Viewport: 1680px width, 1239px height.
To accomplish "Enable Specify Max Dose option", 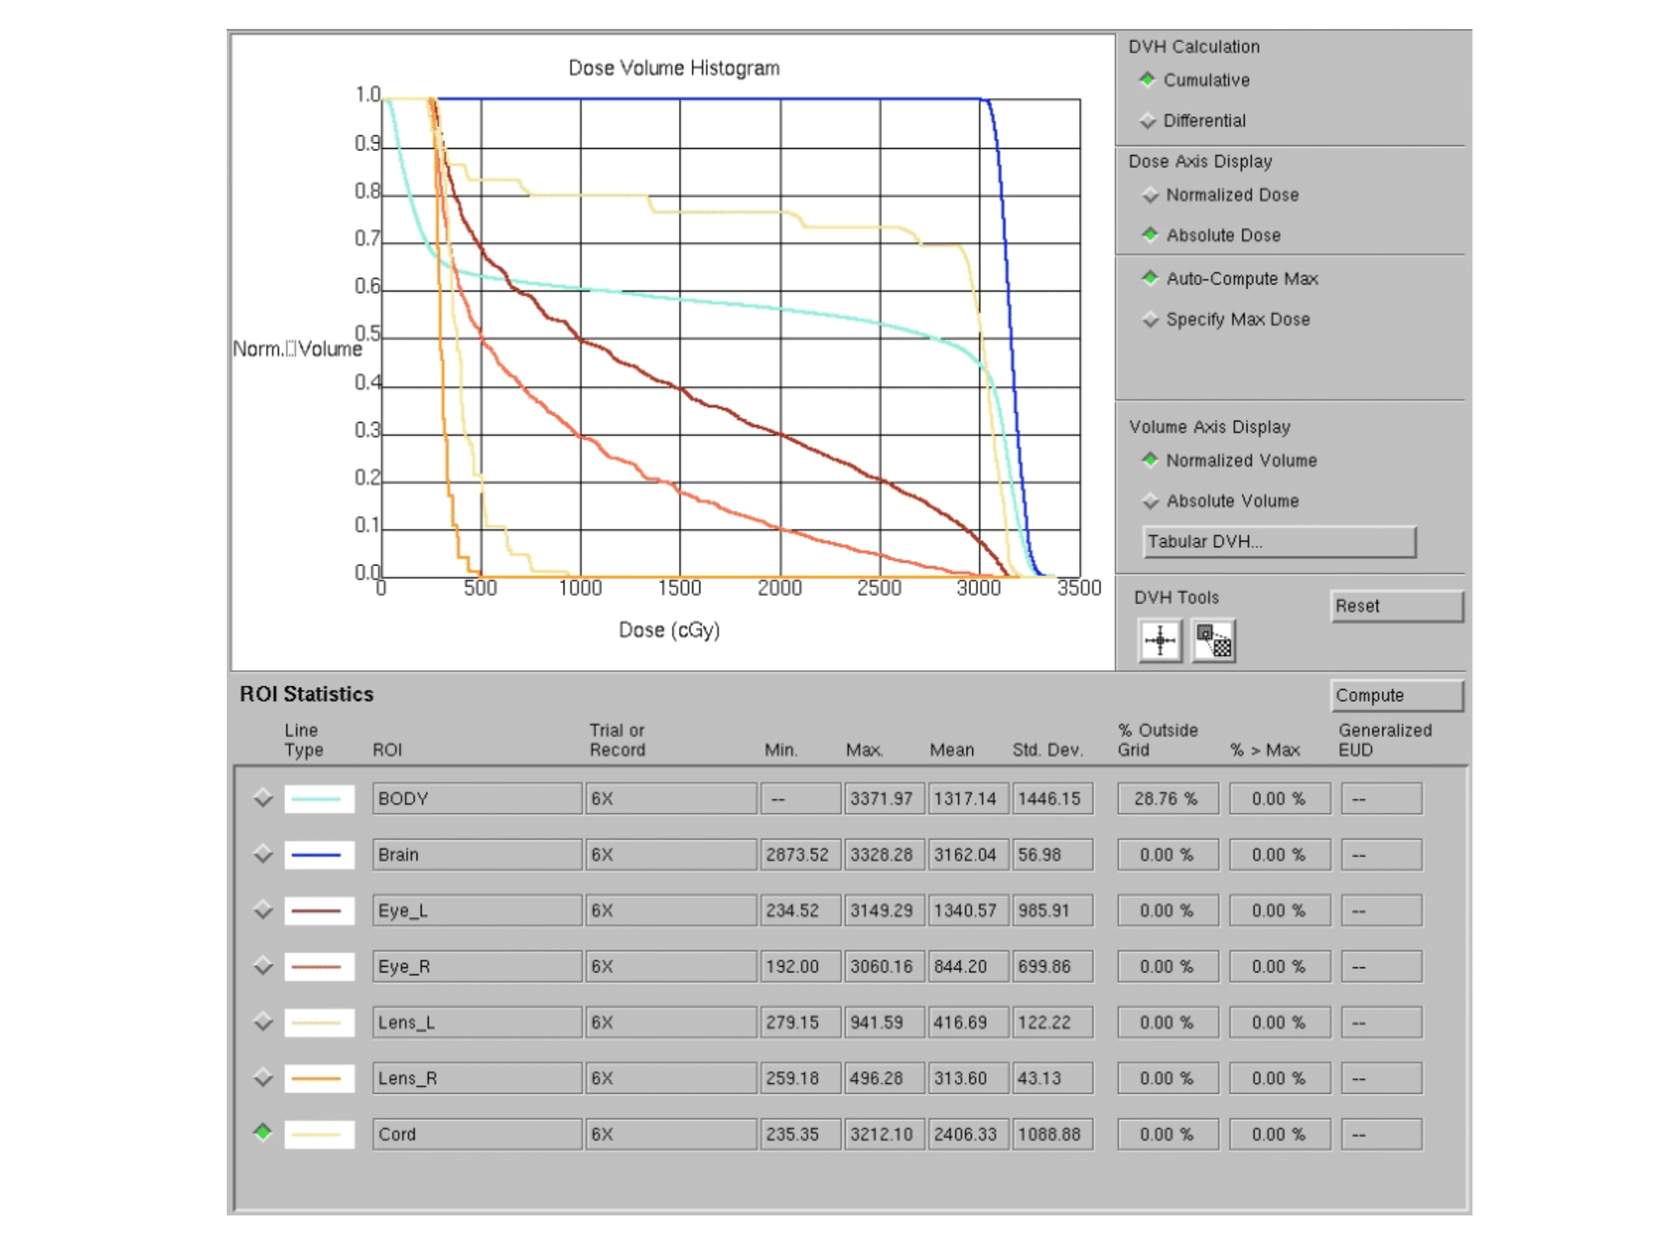I will 1150,320.
